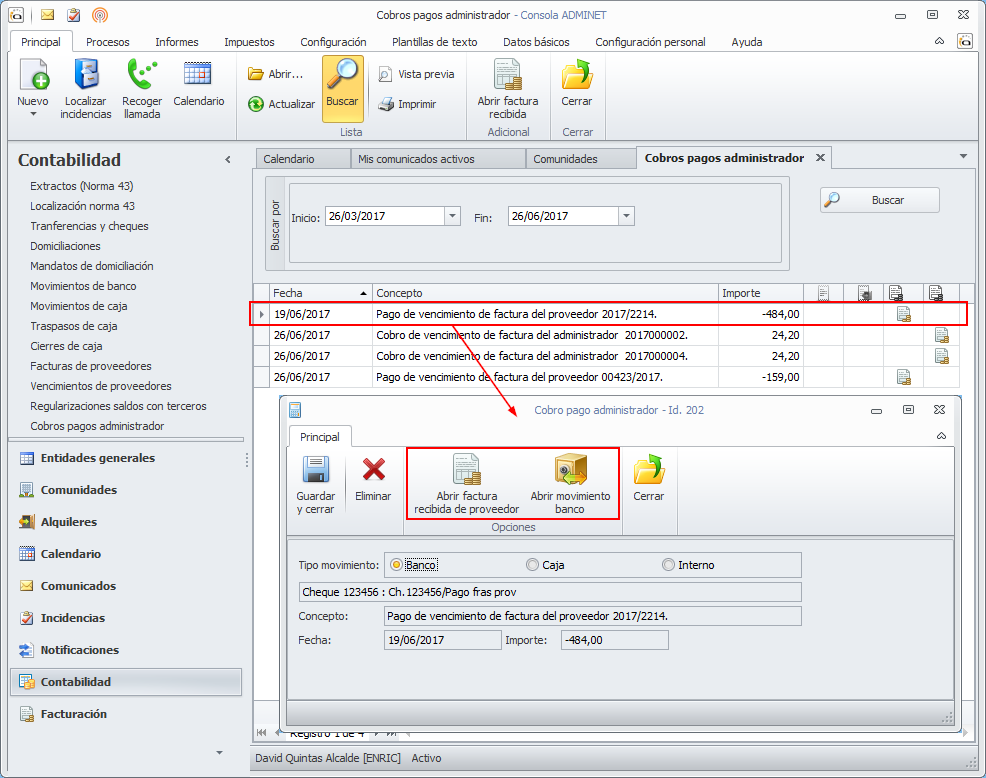Switch to the Comunidades document tab

tap(581, 158)
